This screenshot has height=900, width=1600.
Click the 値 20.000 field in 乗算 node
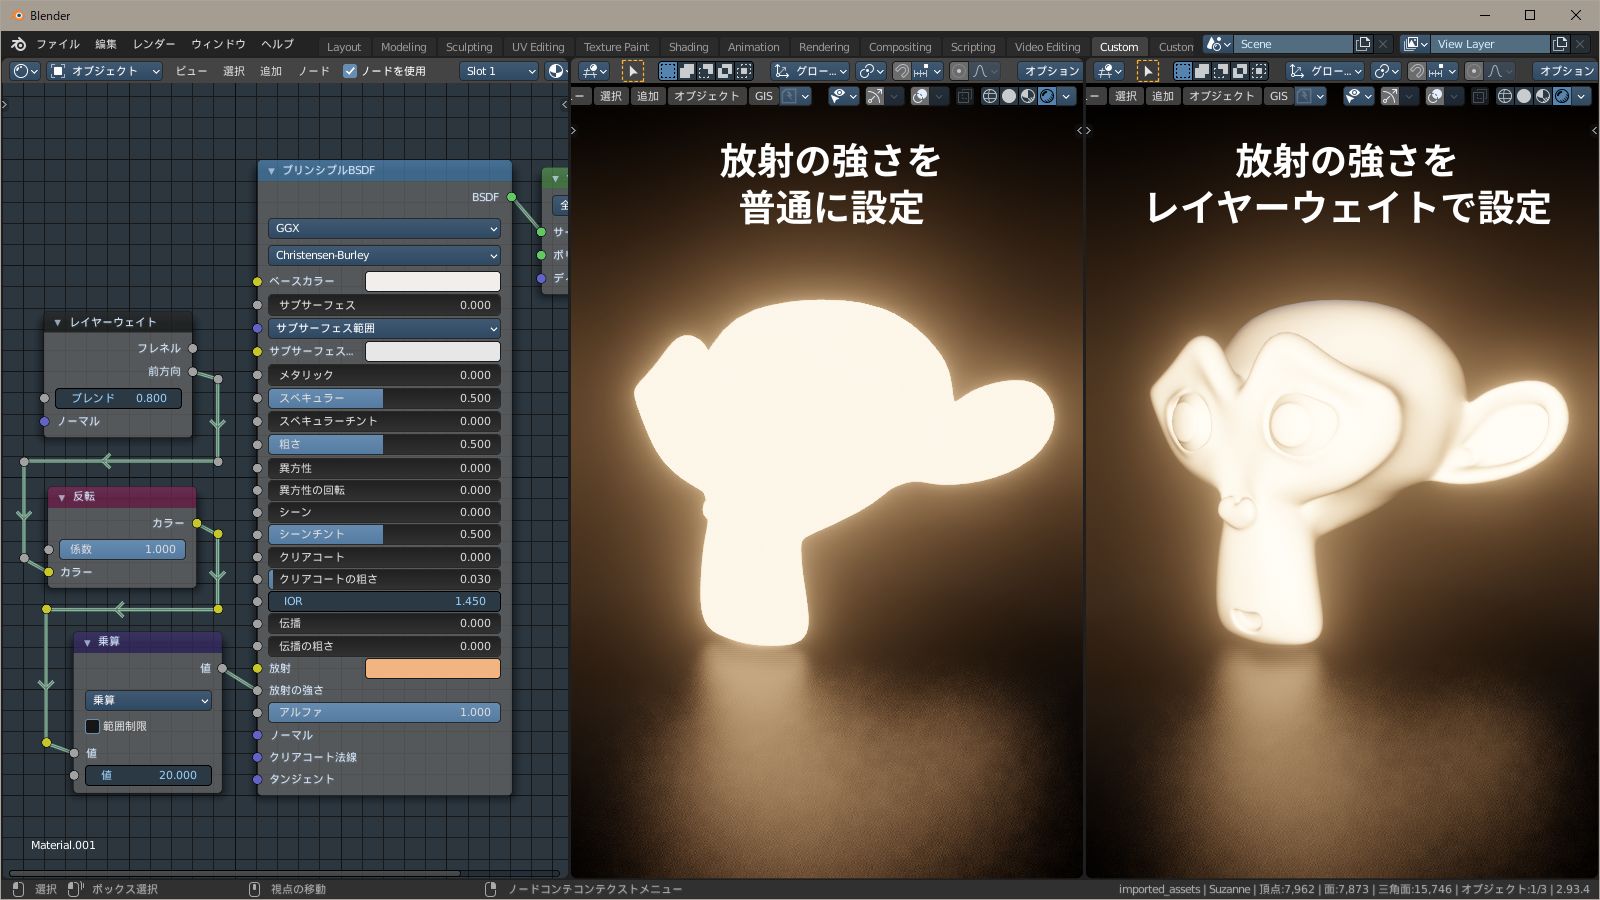[148, 775]
